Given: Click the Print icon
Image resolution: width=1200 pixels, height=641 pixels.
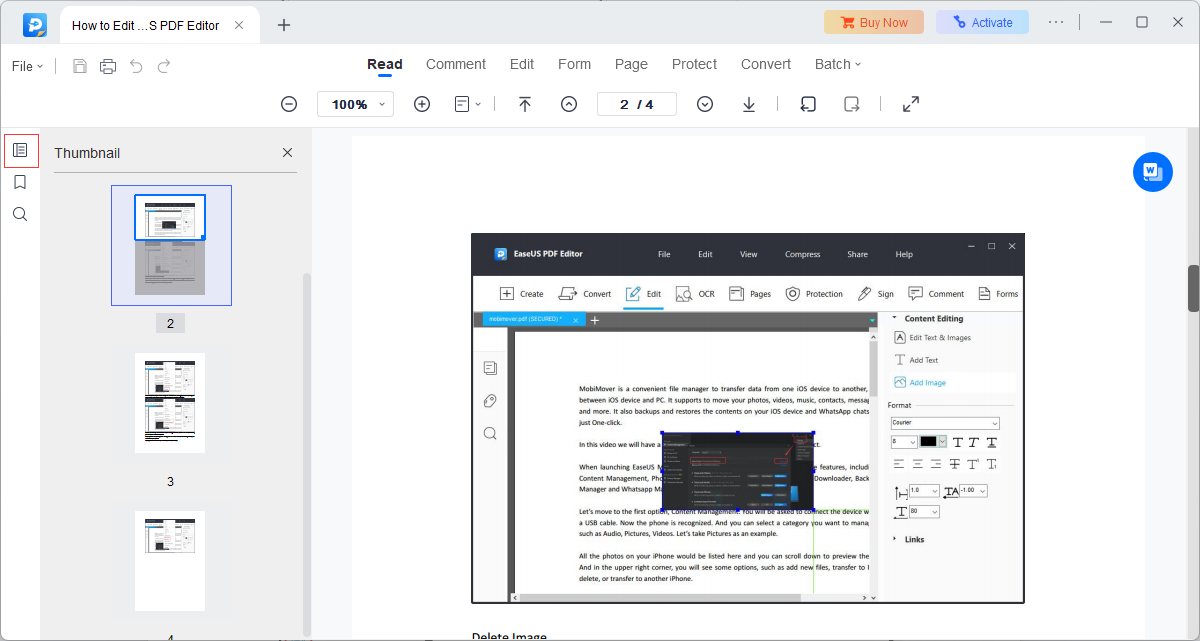Looking at the screenshot, I should 108,66.
